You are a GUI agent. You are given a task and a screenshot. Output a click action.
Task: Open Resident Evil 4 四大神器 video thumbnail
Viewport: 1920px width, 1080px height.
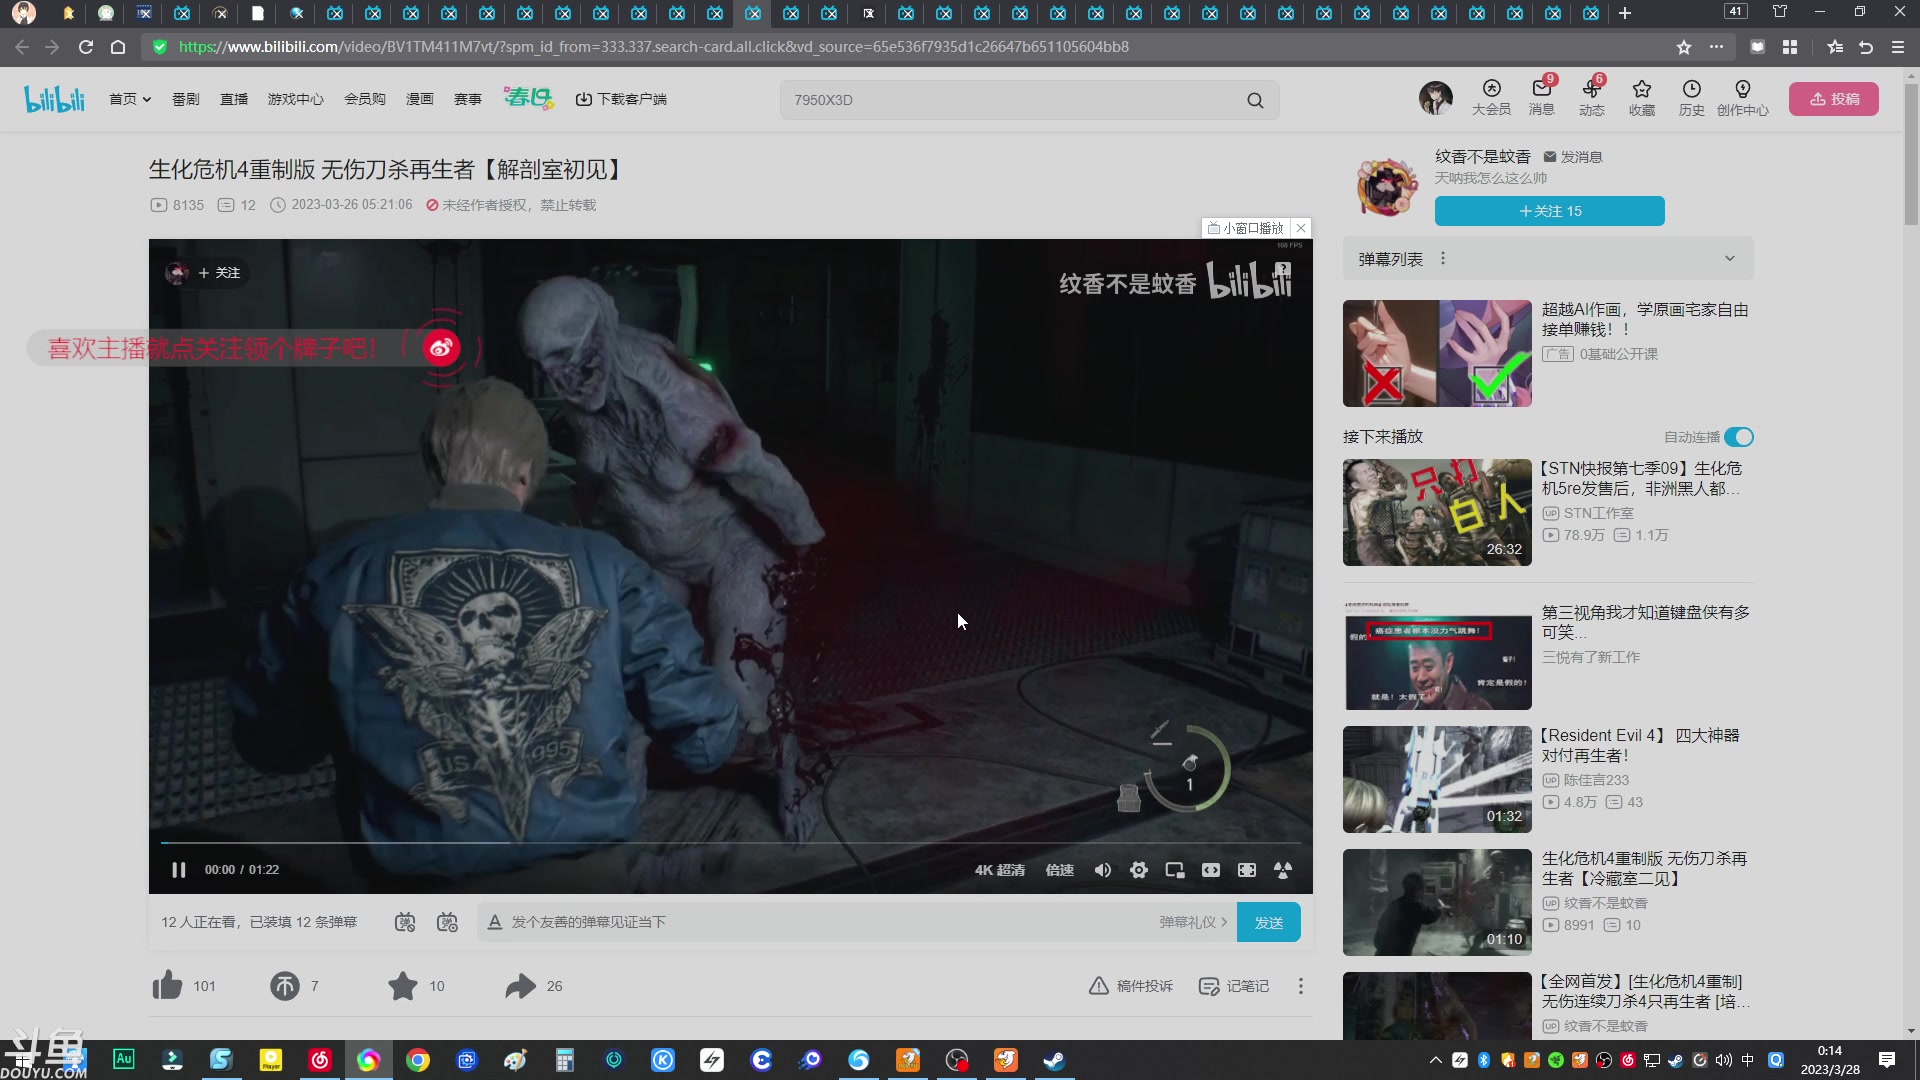[x=1437, y=779]
